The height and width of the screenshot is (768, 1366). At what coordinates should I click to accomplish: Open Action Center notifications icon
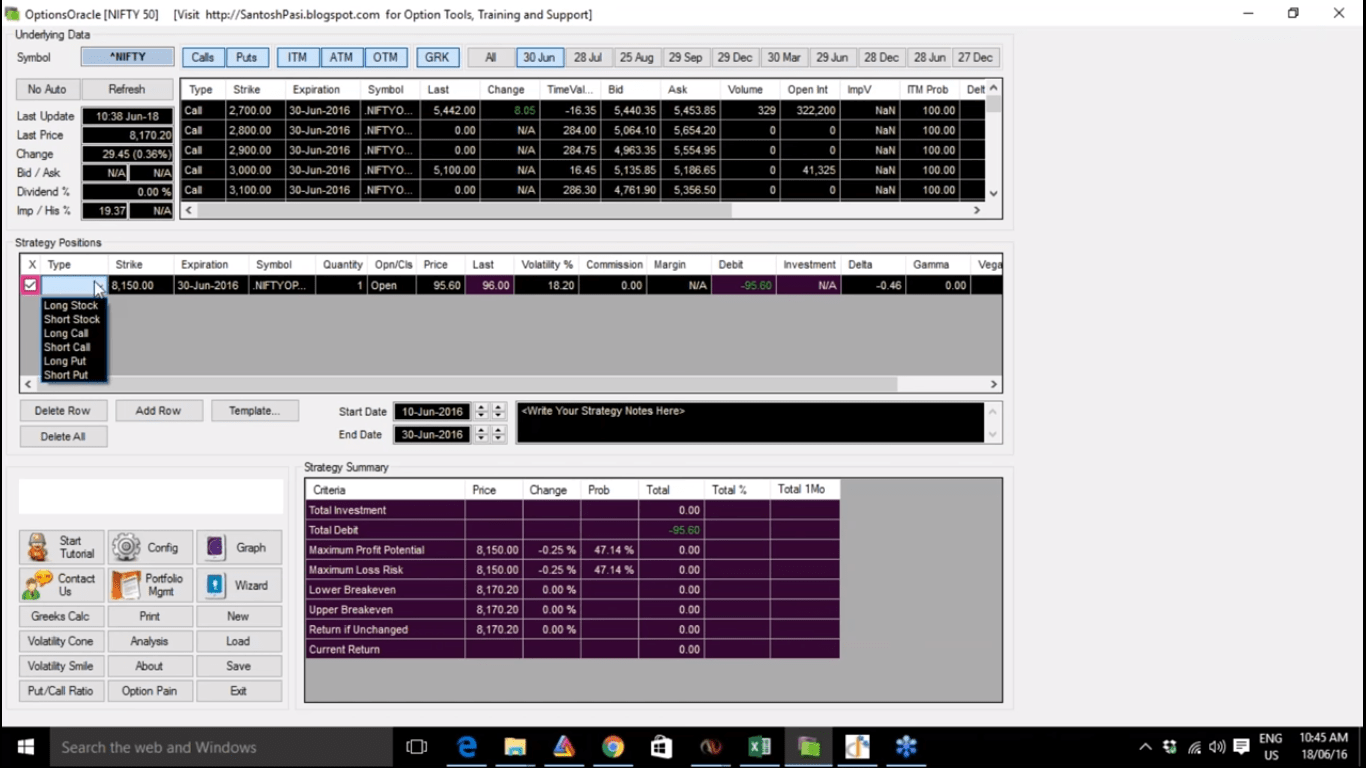coord(1241,747)
